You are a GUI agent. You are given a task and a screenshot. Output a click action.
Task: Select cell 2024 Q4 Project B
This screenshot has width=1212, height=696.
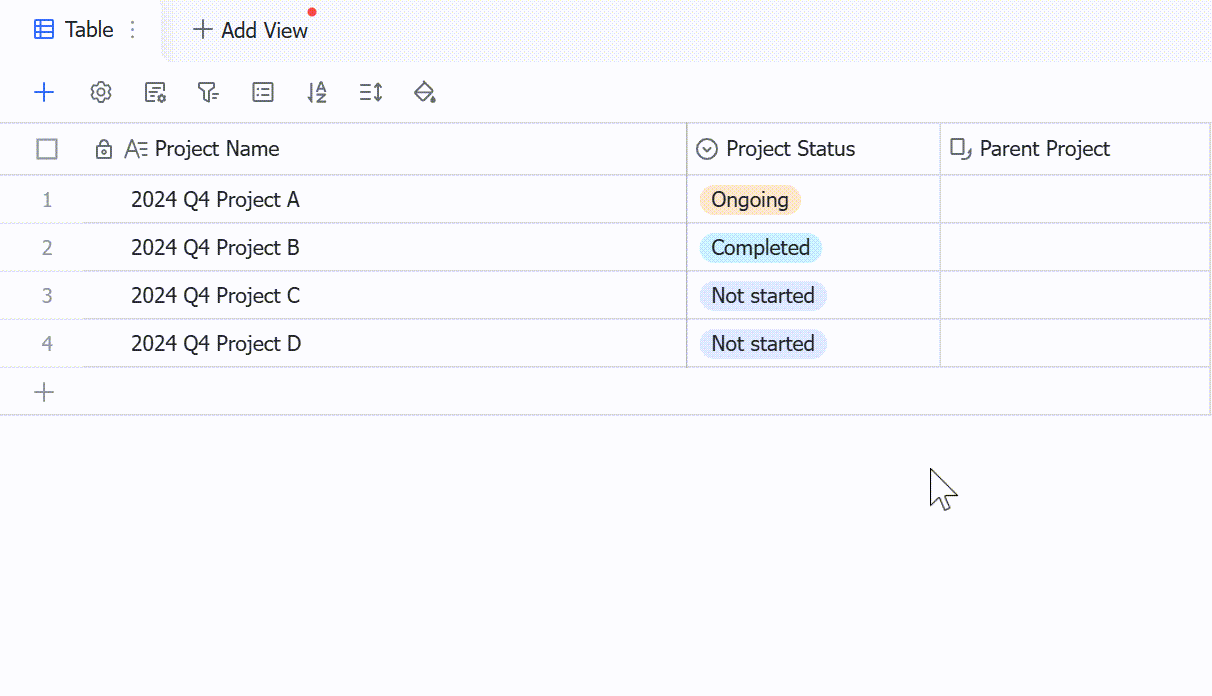pos(385,248)
